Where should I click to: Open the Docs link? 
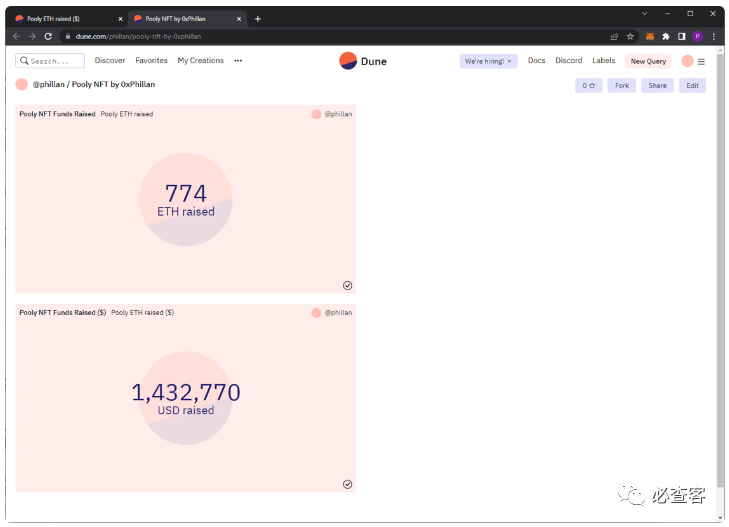pos(537,60)
